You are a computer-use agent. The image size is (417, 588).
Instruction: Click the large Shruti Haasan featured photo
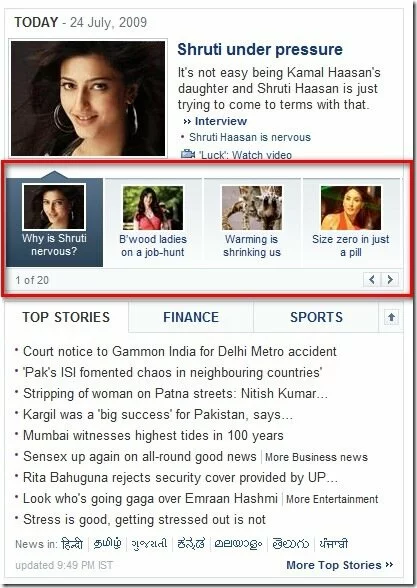[88, 98]
